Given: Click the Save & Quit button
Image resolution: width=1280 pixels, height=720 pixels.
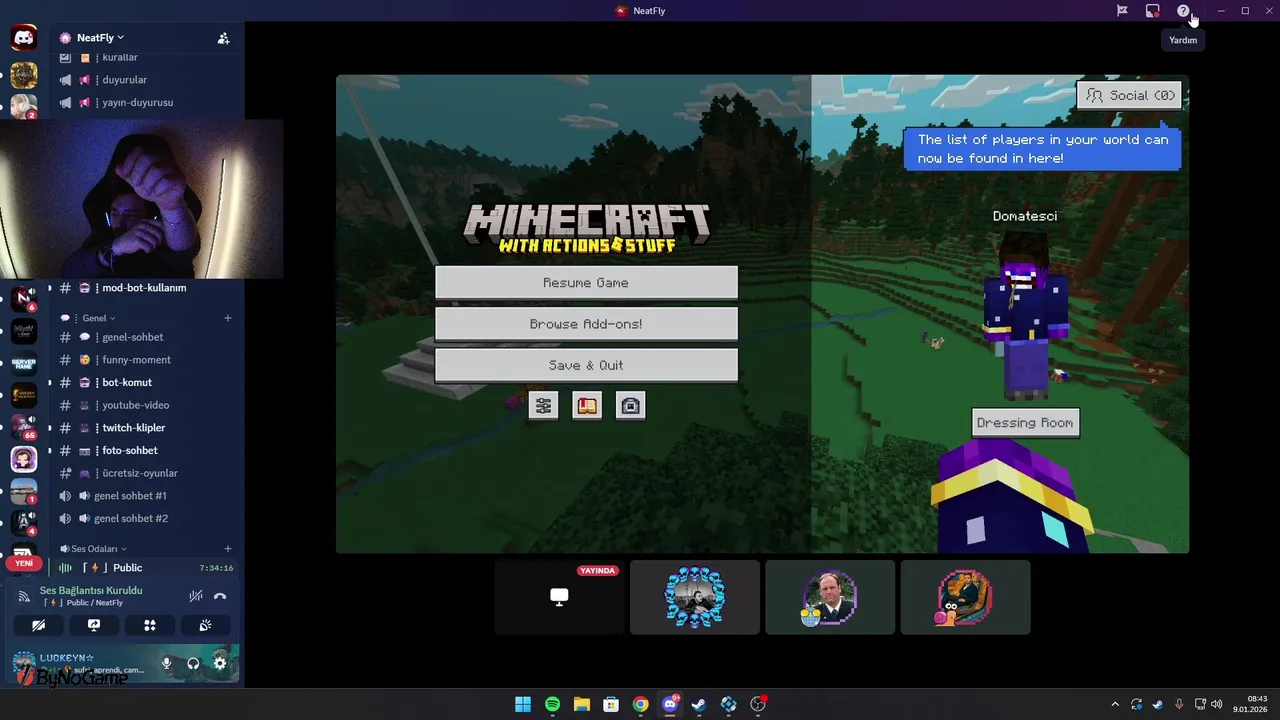Looking at the screenshot, I should 586,365.
